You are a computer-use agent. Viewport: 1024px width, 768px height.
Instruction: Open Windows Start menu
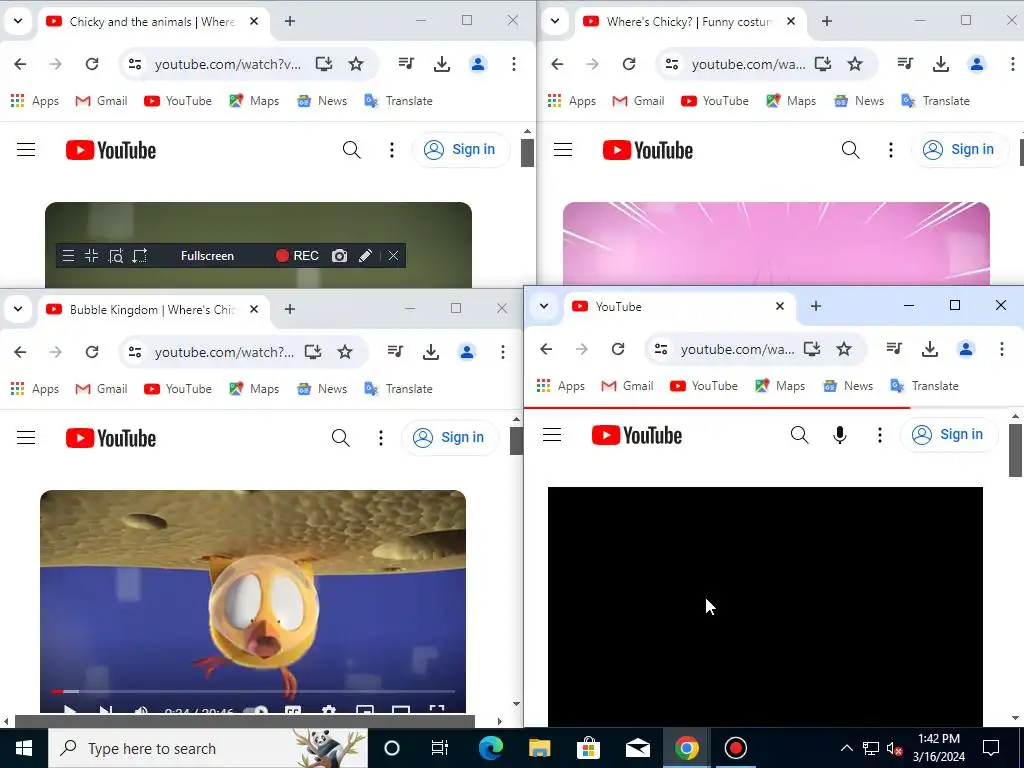pos(24,748)
